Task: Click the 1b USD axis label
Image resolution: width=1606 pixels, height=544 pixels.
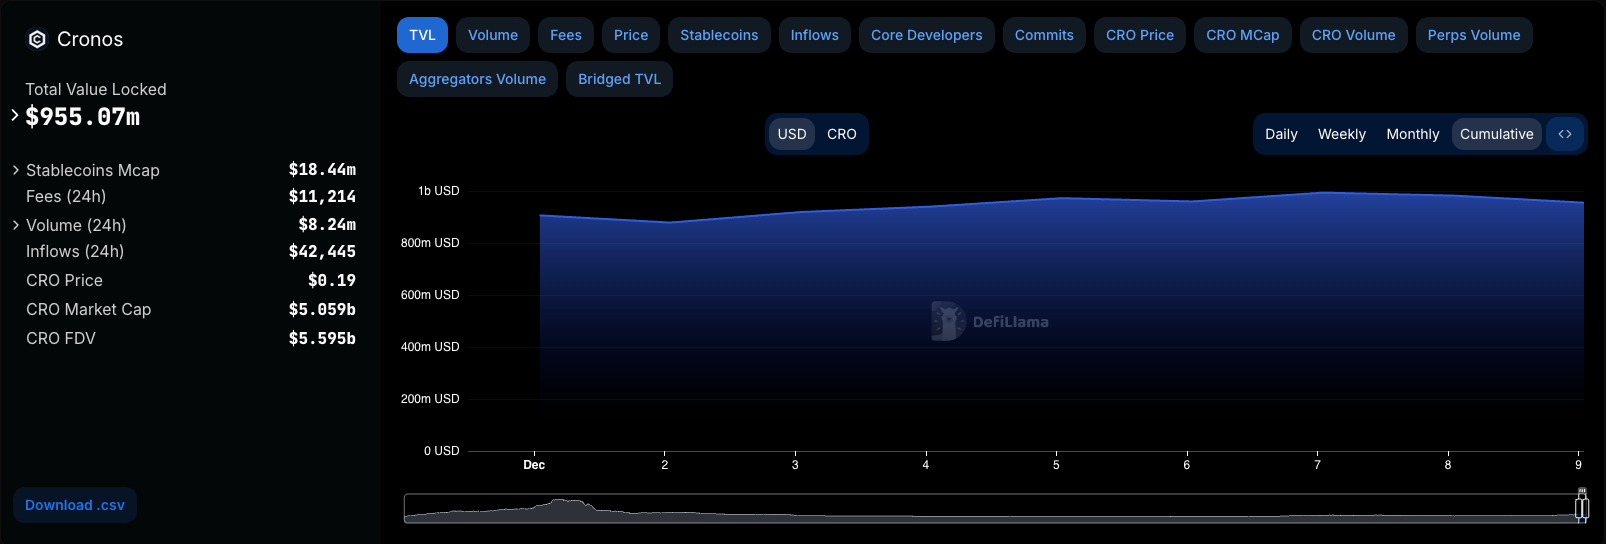Action: (x=439, y=191)
